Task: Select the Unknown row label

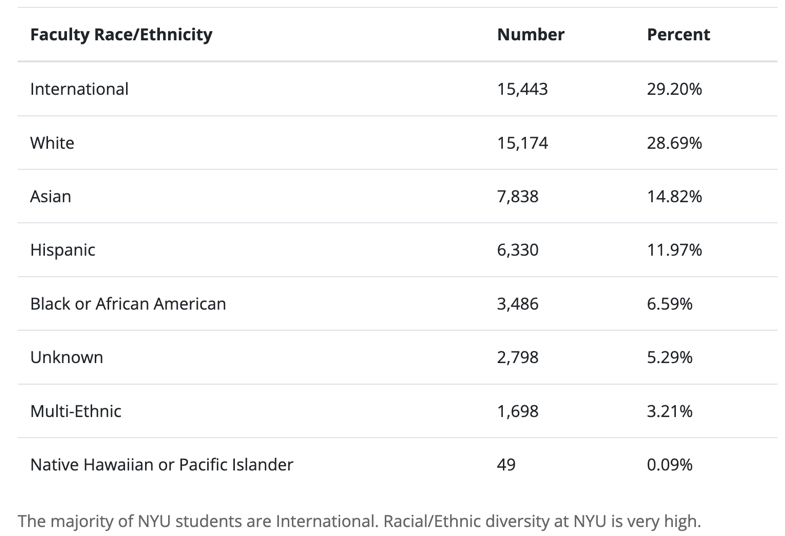Action: point(67,358)
